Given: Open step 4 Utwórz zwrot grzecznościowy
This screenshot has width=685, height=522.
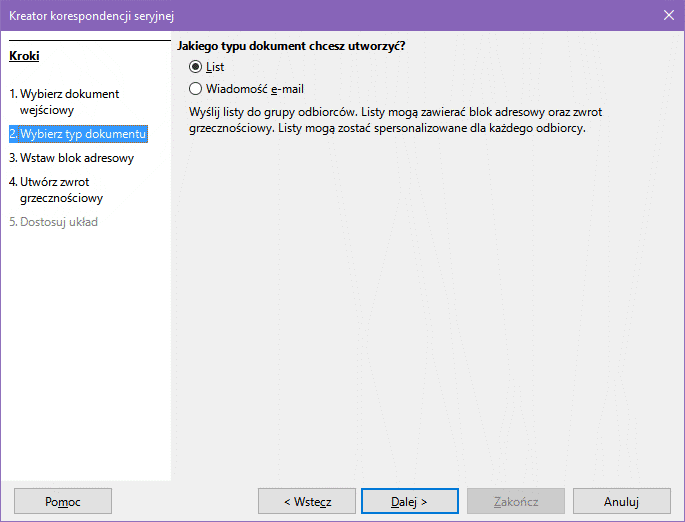Looking at the screenshot, I should click(61, 190).
